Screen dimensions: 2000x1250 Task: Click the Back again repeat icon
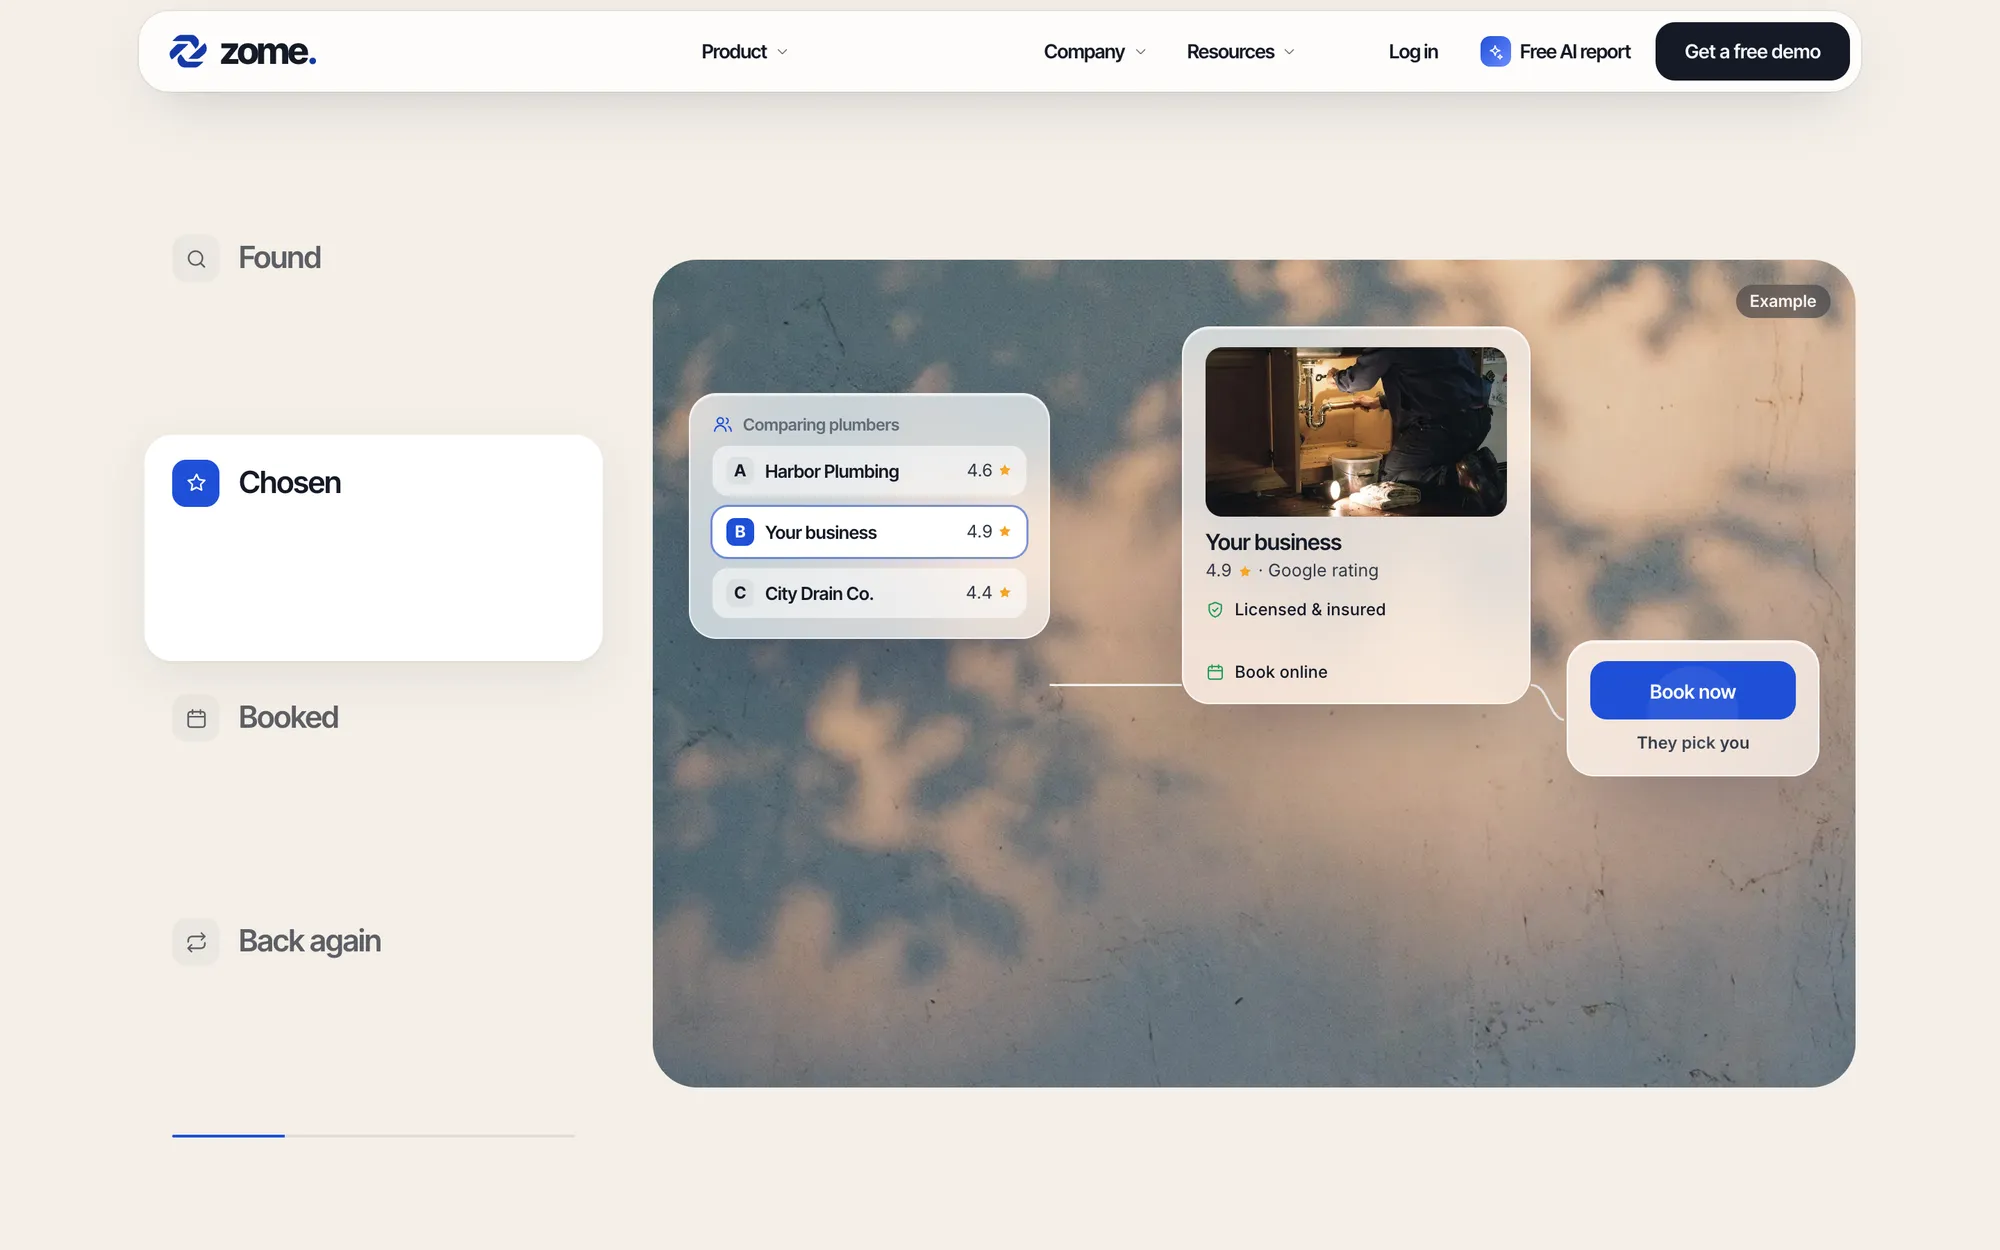[196, 942]
